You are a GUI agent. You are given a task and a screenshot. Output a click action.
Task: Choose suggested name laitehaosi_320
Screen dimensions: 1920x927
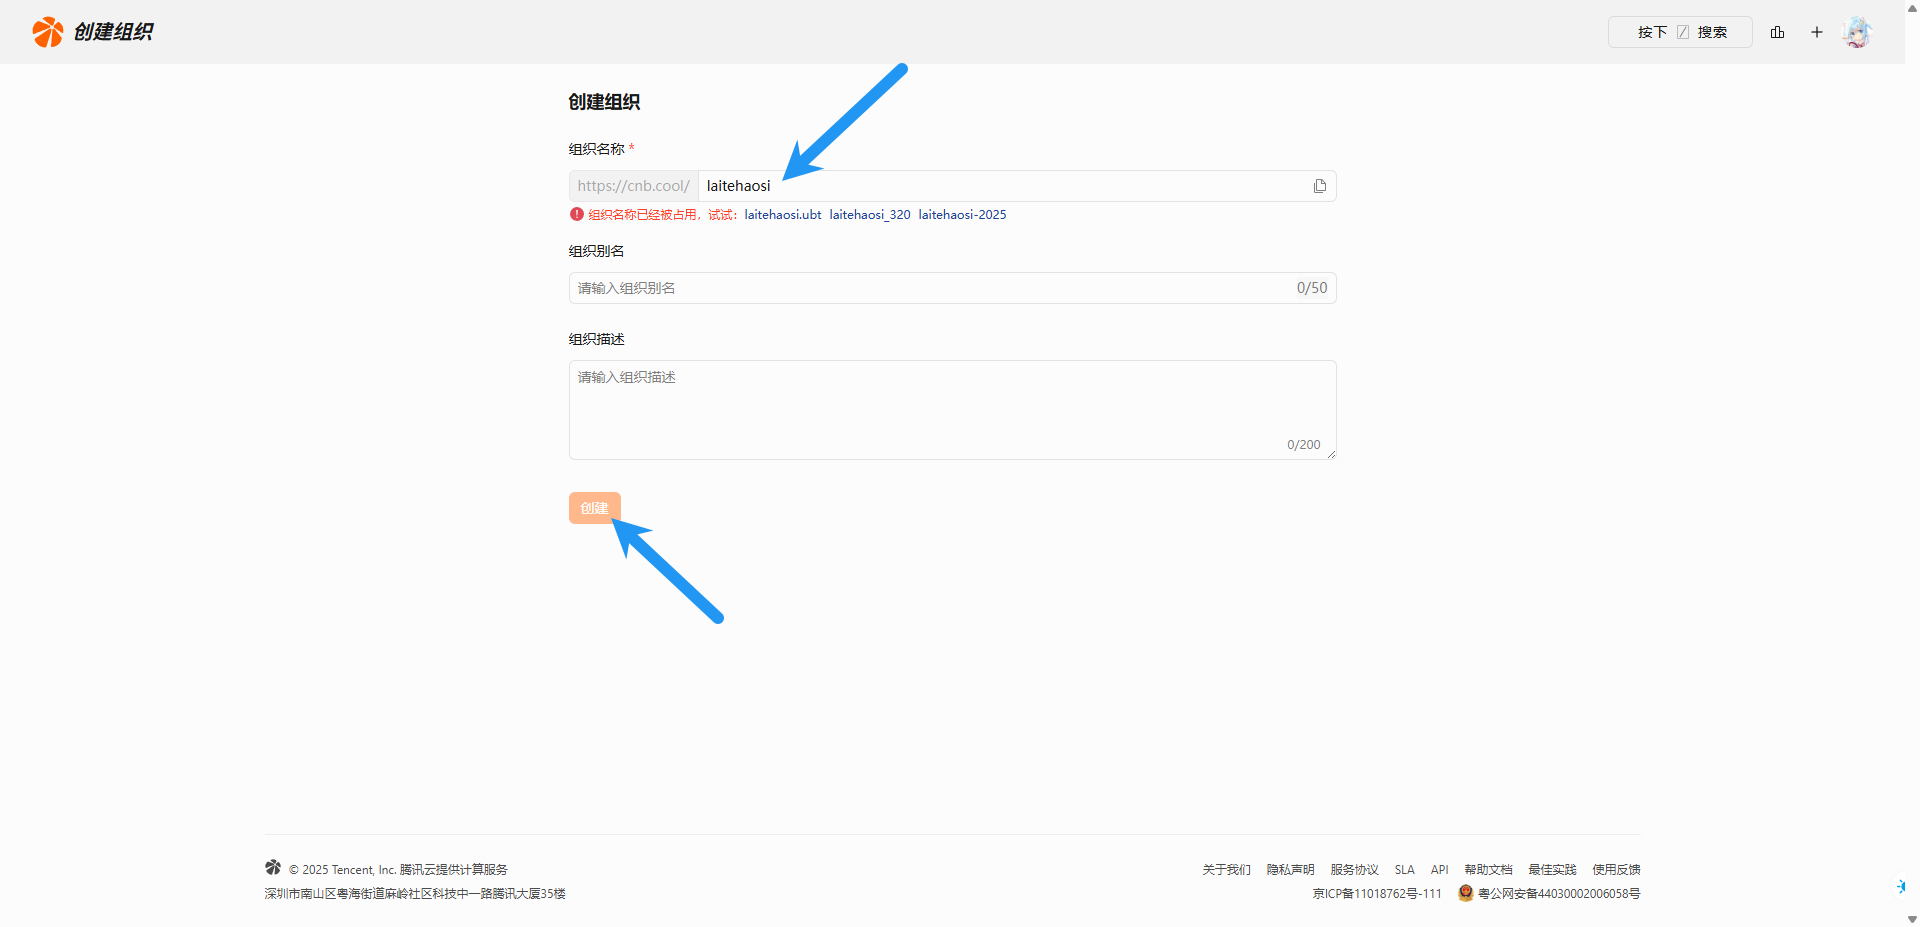tap(869, 215)
